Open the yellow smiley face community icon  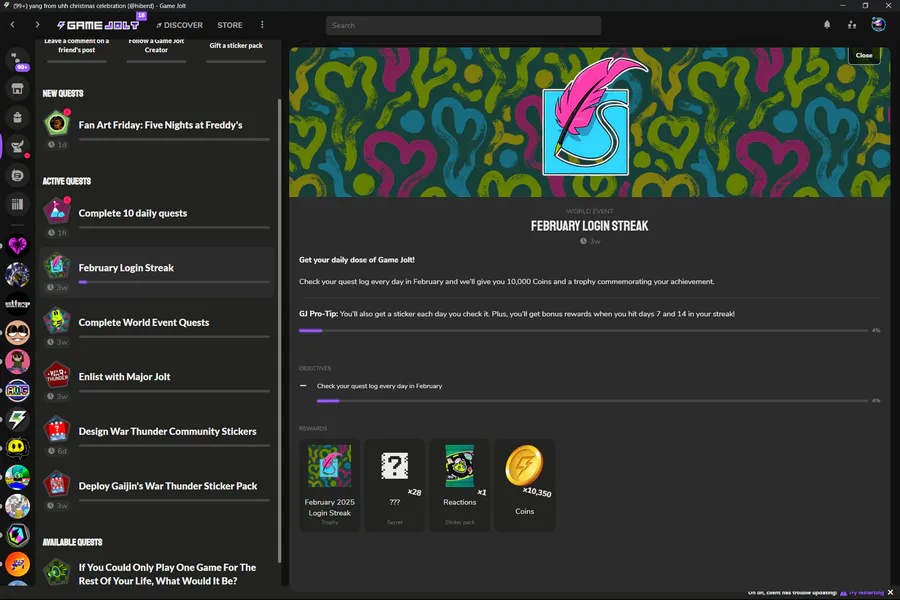pyautogui.click(x=17, y=448)
